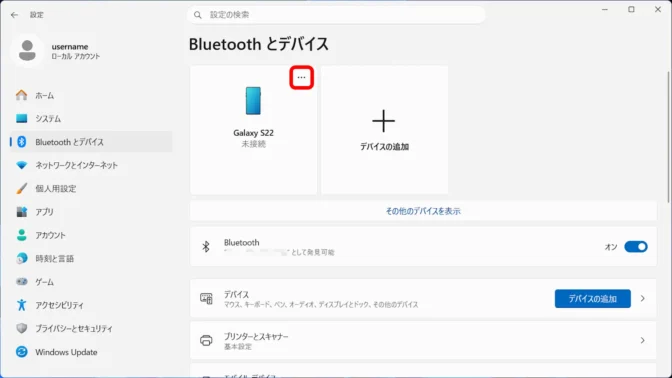Click the デバイスの追加 tile label
This screenshot has width=672, height=378.
click(384, 147)
